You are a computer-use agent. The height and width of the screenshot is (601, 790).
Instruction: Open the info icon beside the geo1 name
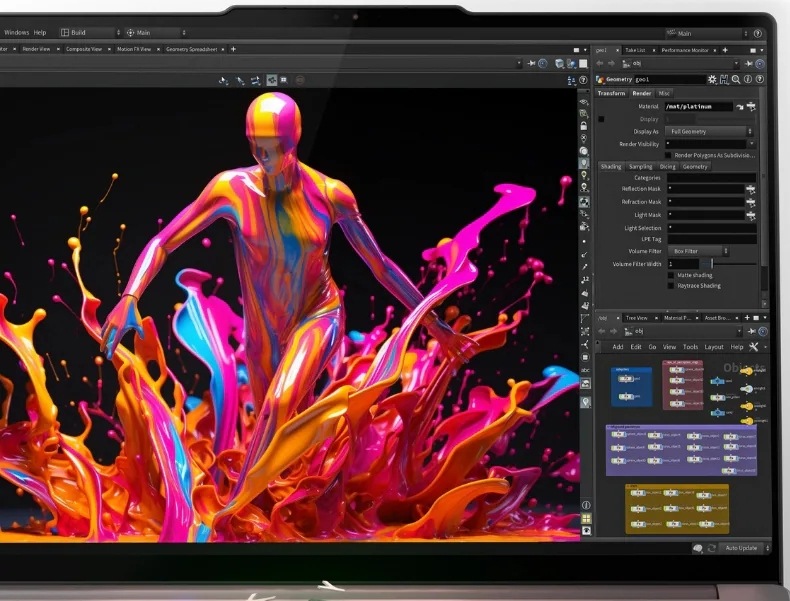coord(749,79)
